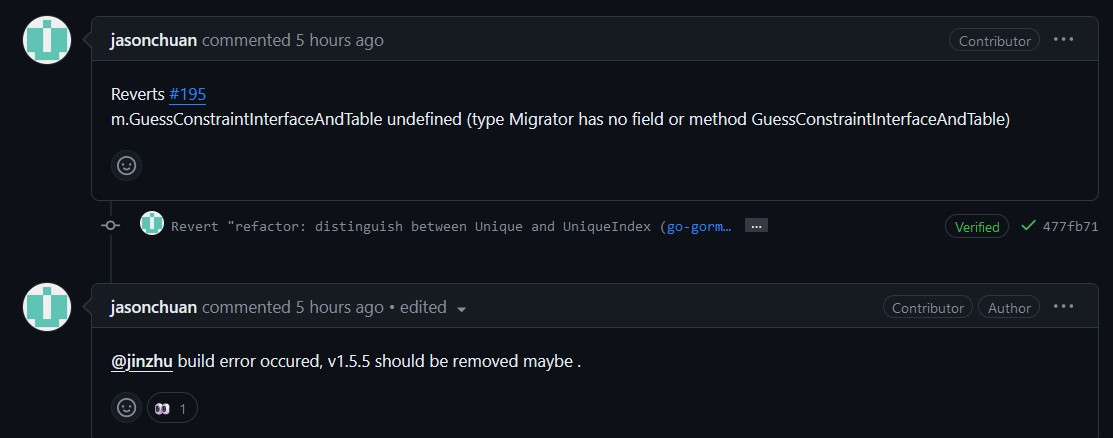Expand the full commit message with the ellipsis
This screenshot has height=438, width=1113.
pos(757,226)
